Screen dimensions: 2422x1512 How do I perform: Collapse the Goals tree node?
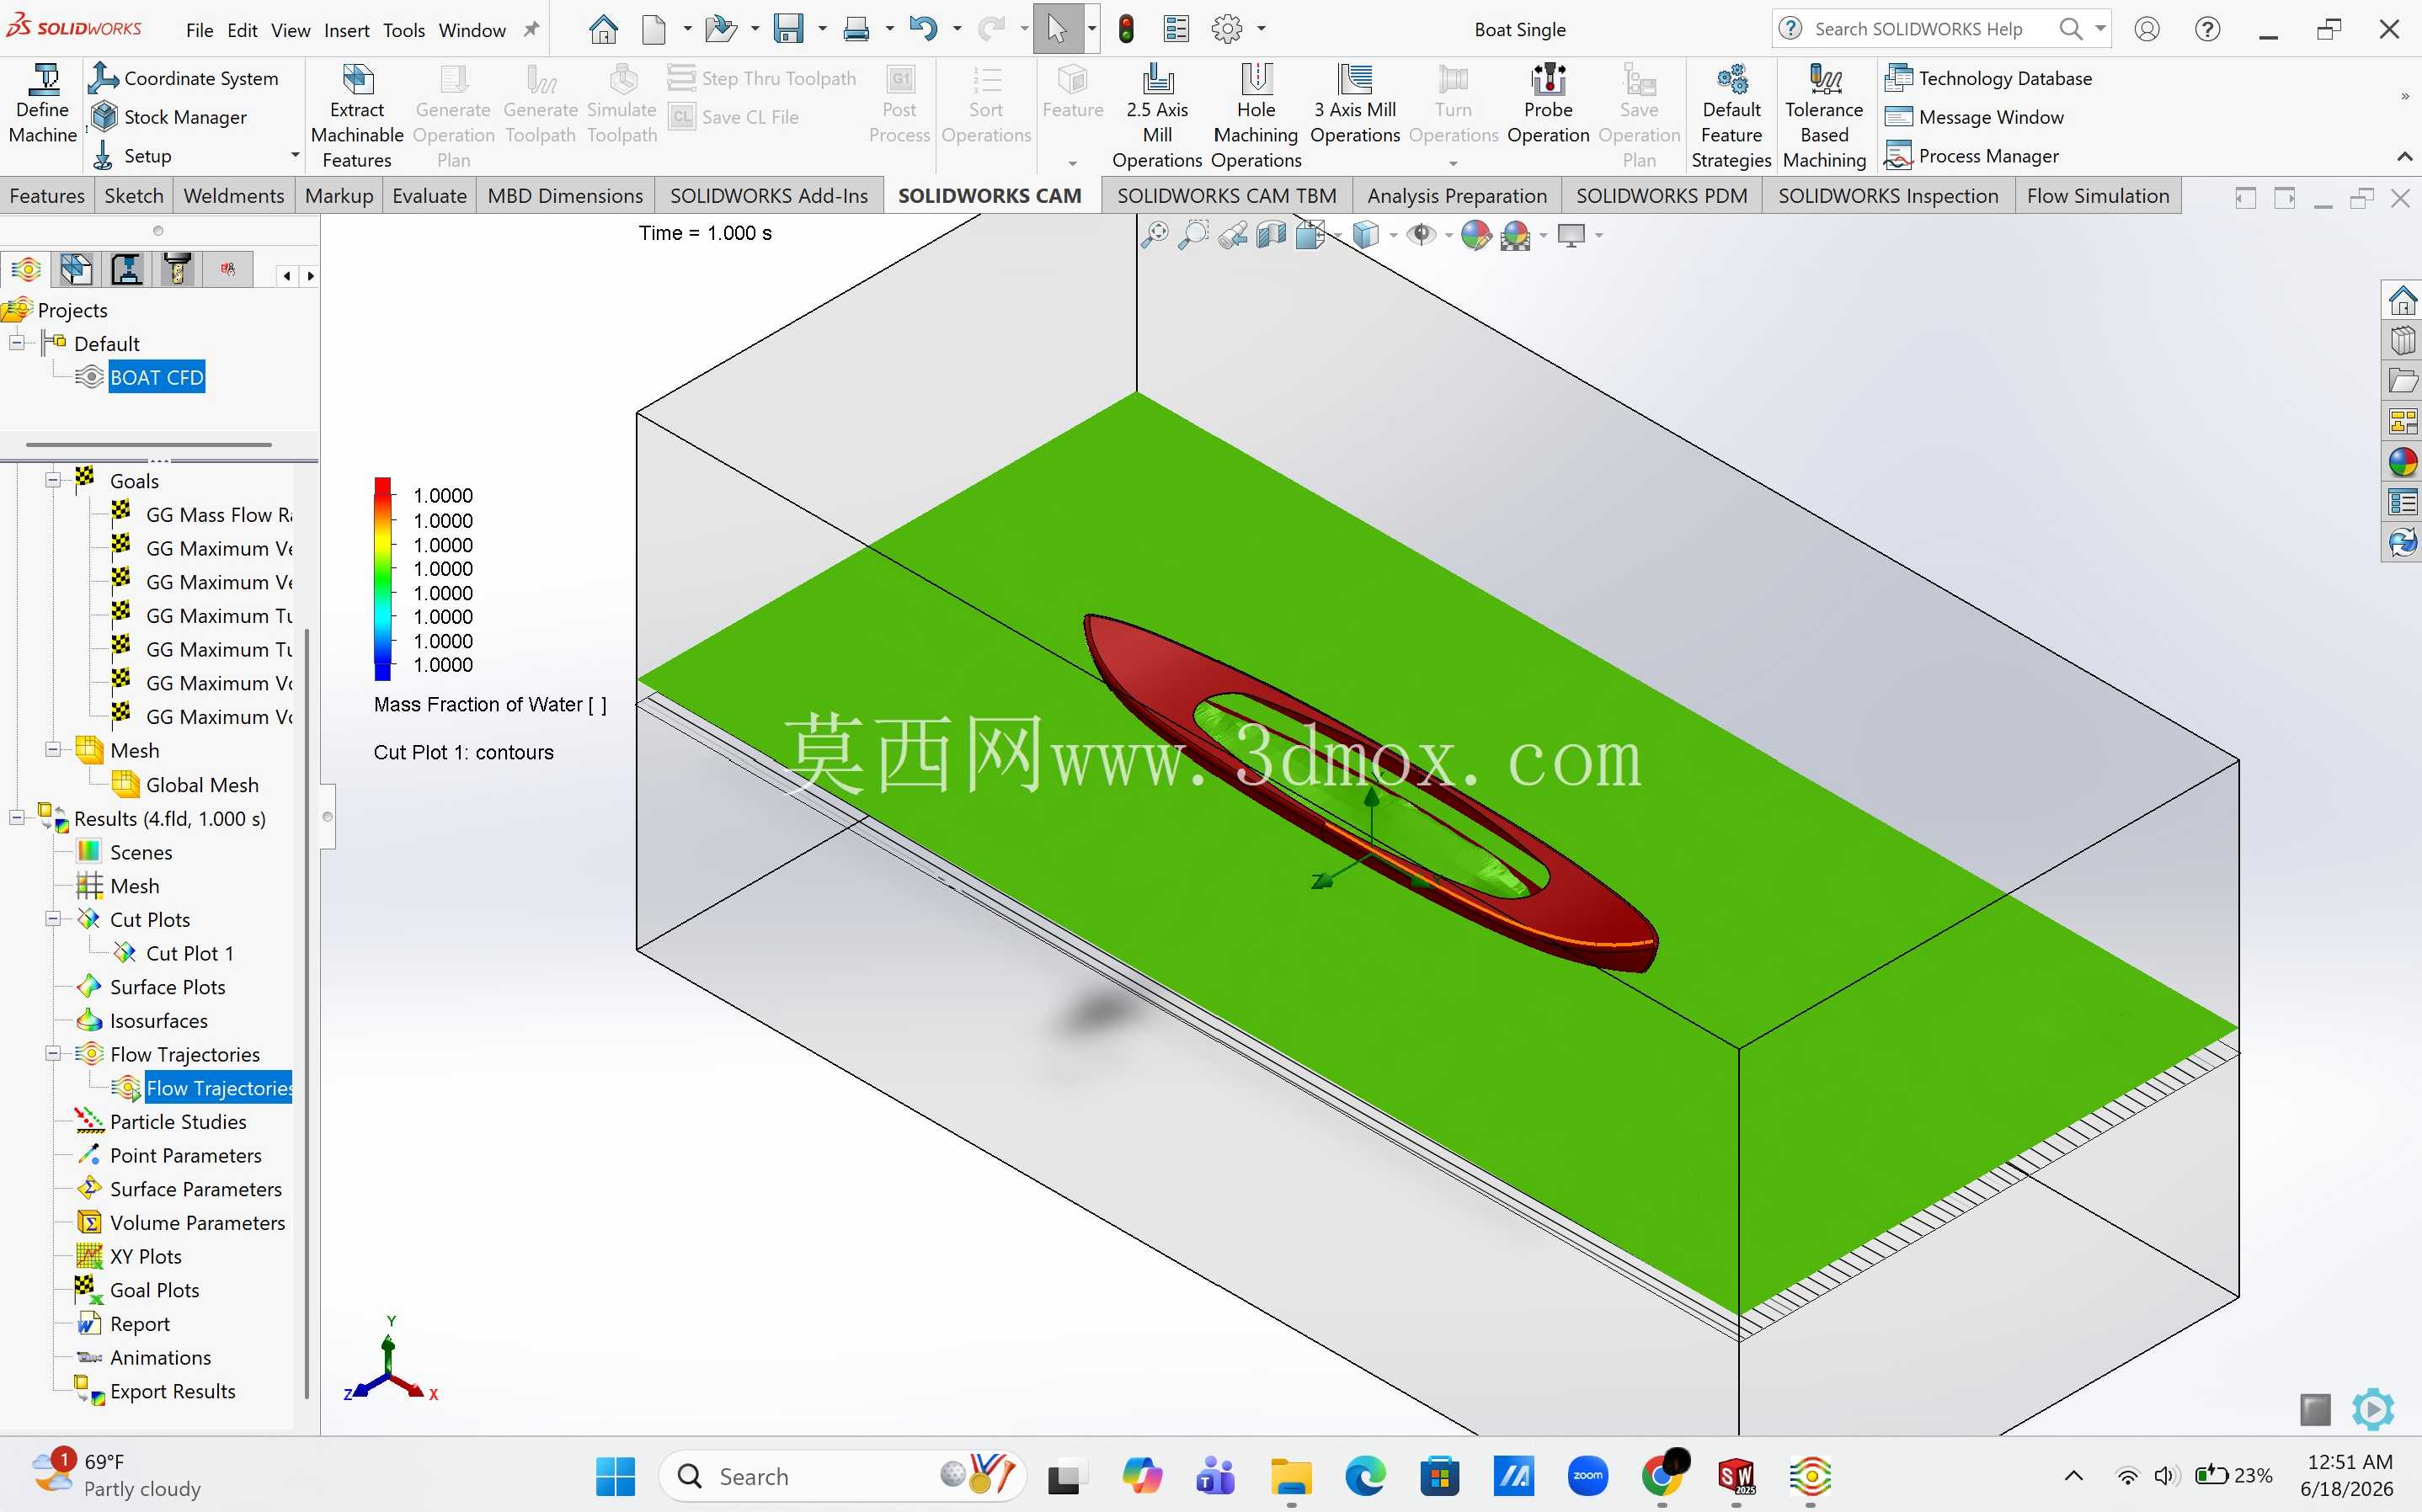pos(53,480)
